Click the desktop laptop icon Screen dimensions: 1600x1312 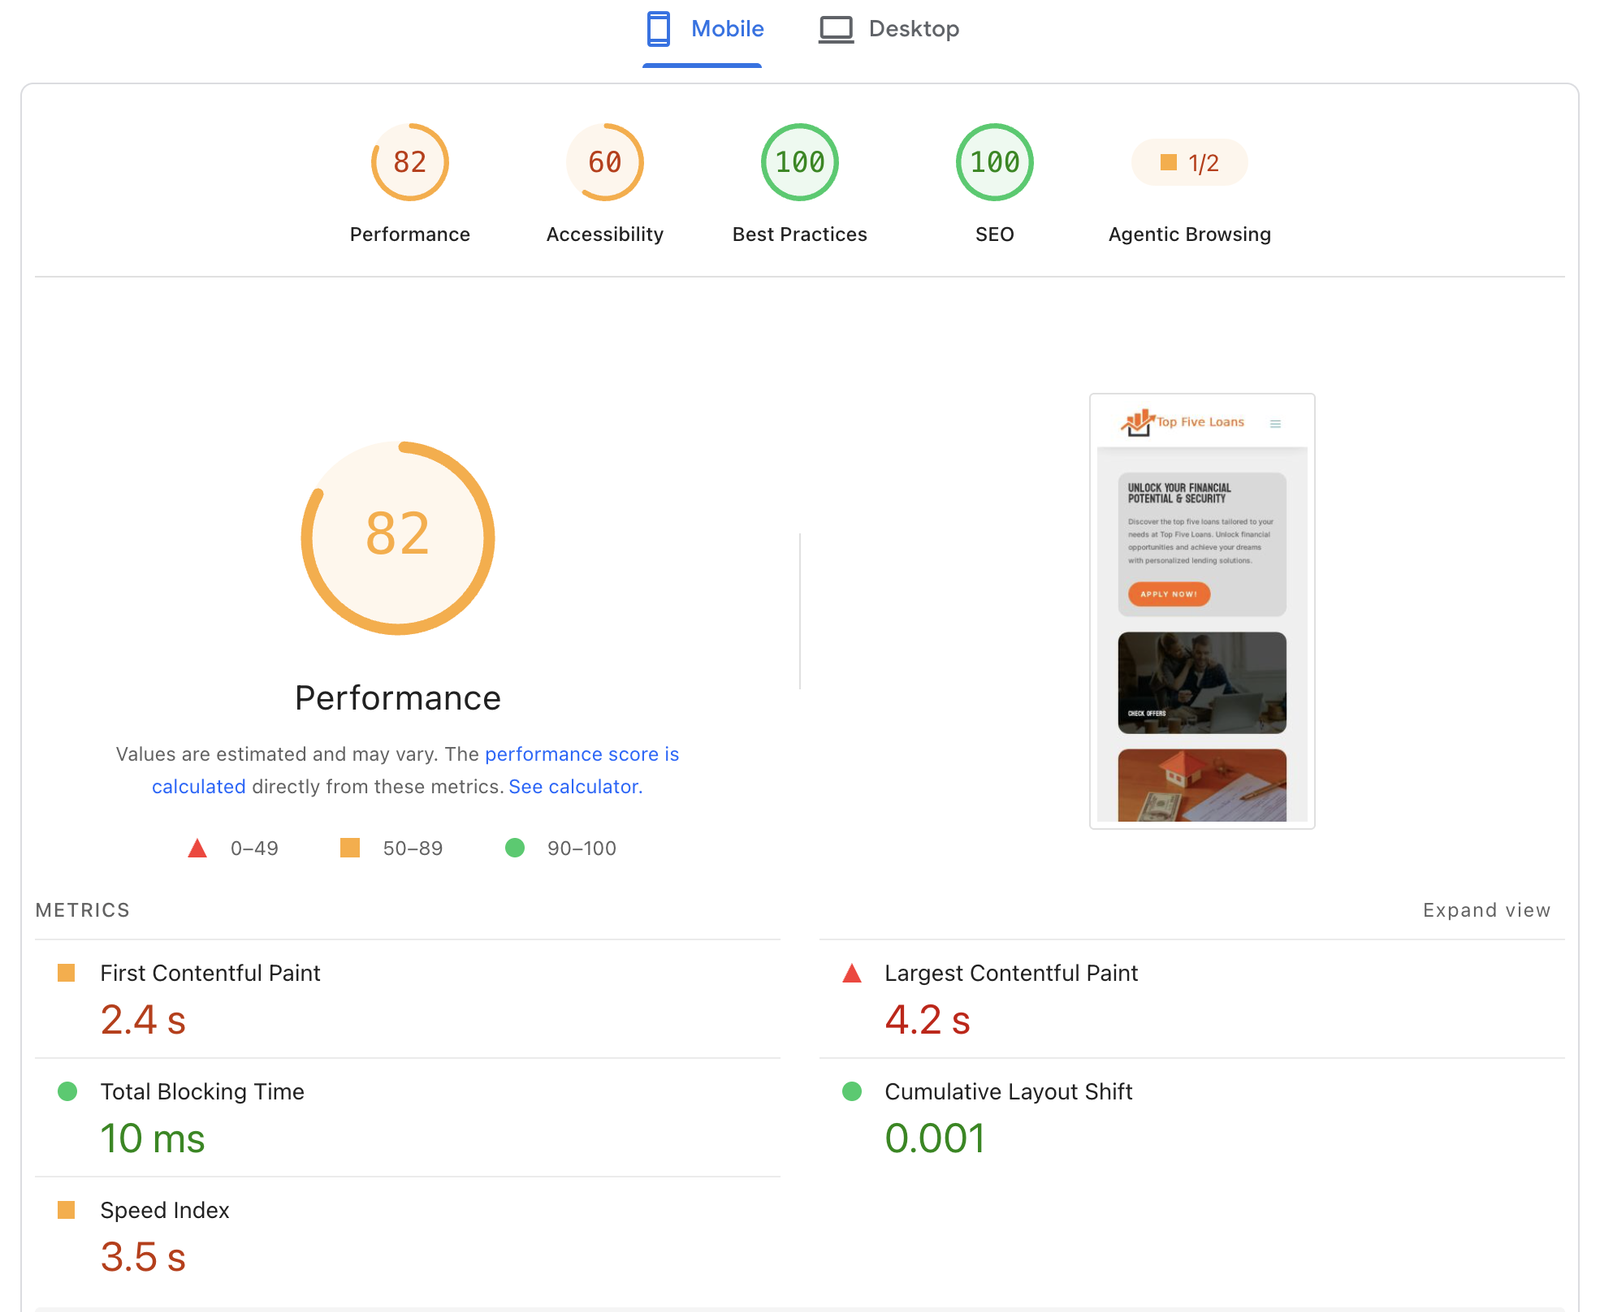pyautogui.click(x=836, y=29)
